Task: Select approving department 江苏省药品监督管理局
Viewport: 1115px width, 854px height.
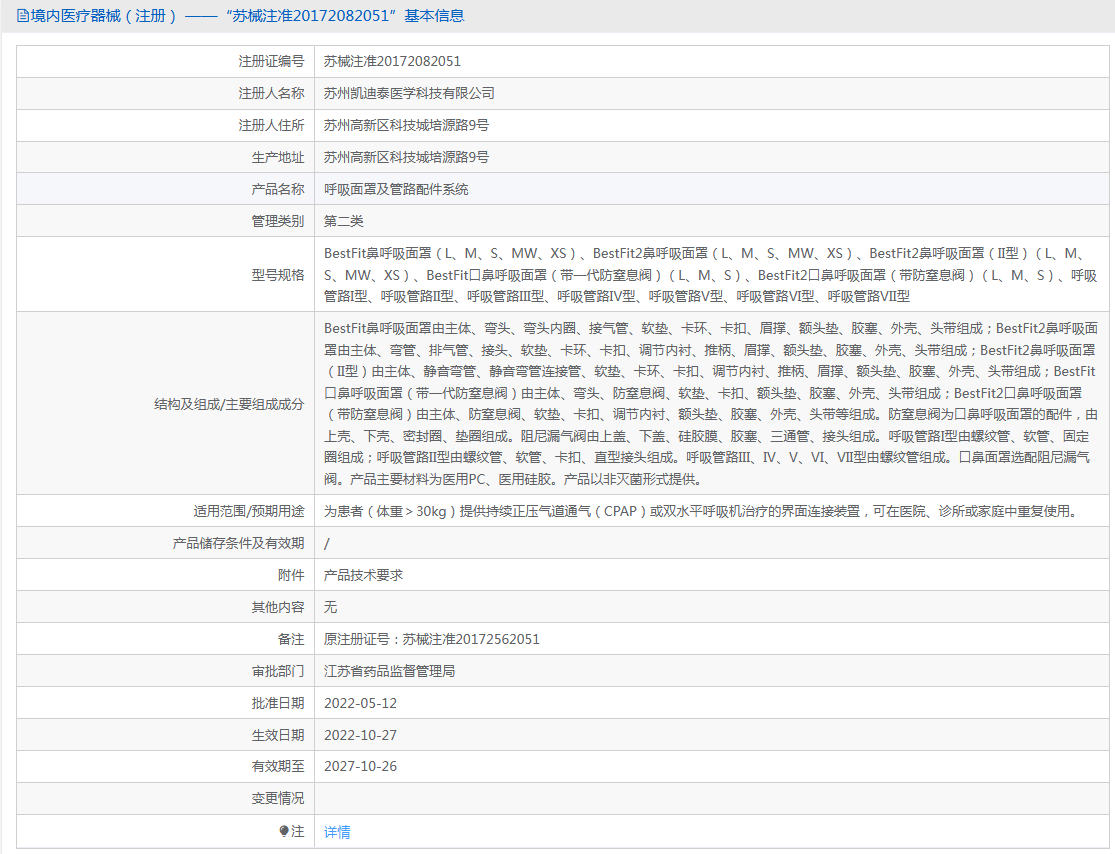Action: pos(389,671)
